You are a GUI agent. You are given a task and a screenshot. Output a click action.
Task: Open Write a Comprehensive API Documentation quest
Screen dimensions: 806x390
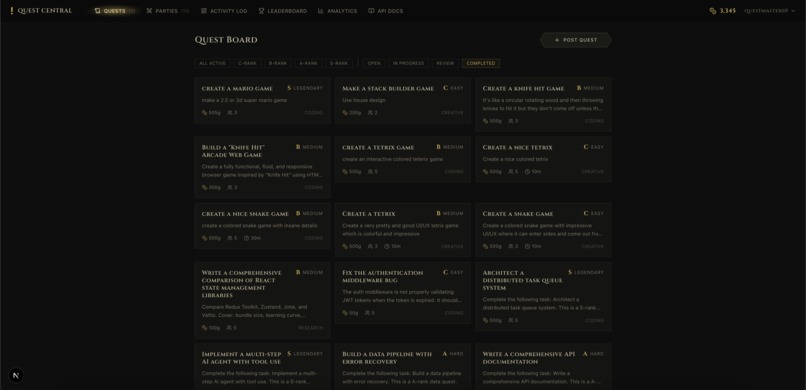(543, 366)
